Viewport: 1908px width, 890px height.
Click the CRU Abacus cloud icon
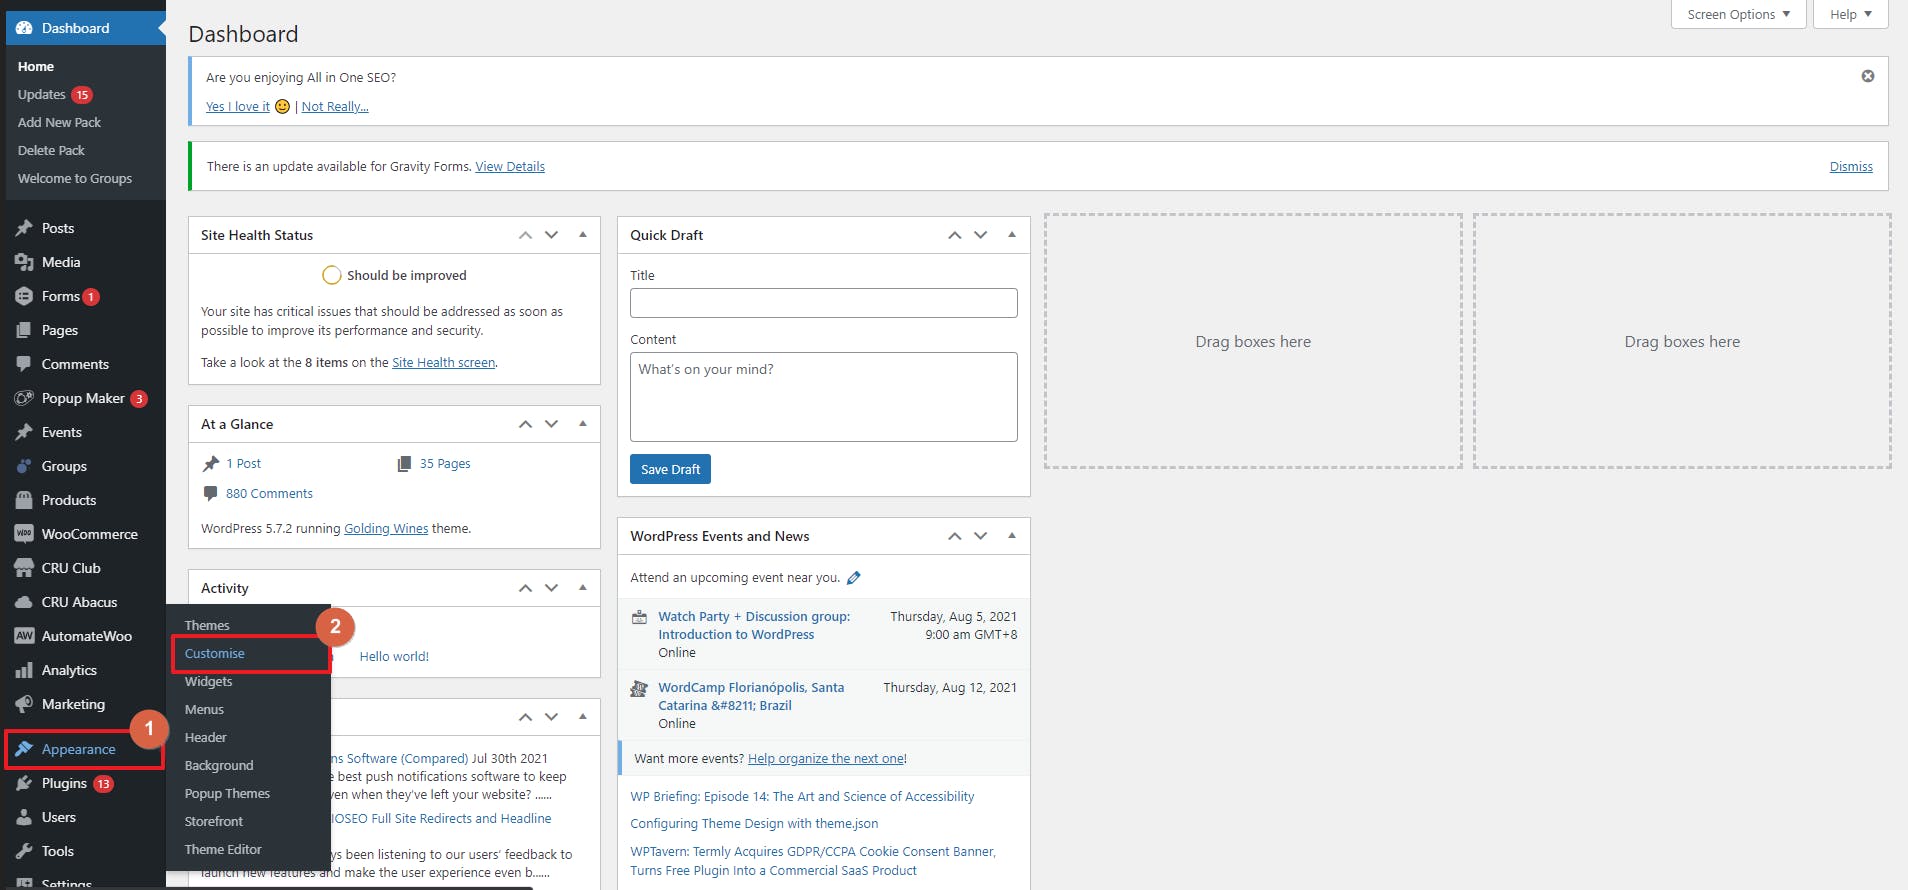(24, 602)
